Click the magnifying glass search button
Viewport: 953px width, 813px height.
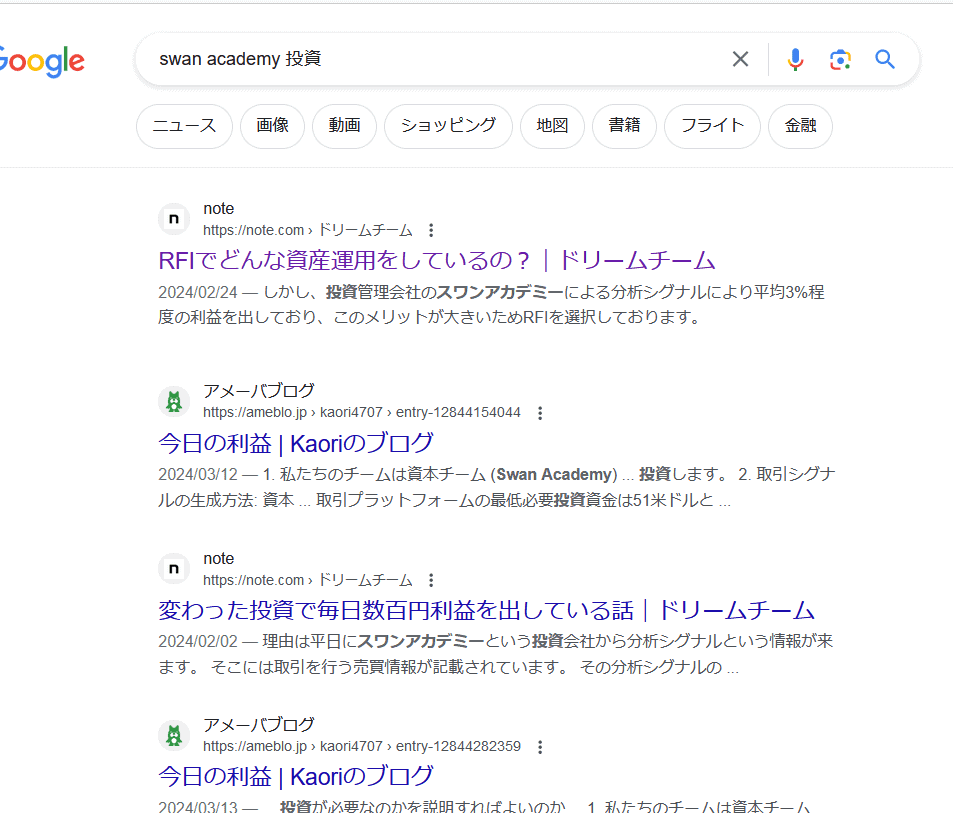tap(885, 59)
